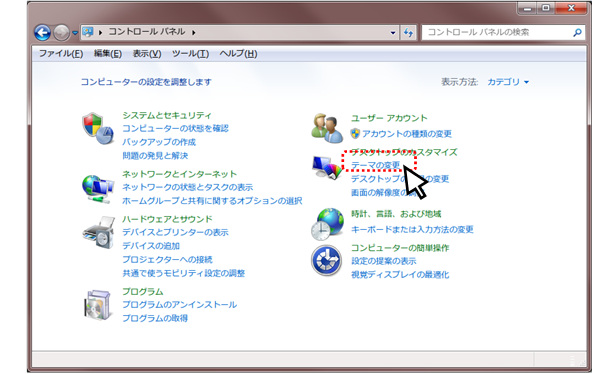
Task: Open デバイスとプリンターの表示 link
Action: (x=175, y=232)
